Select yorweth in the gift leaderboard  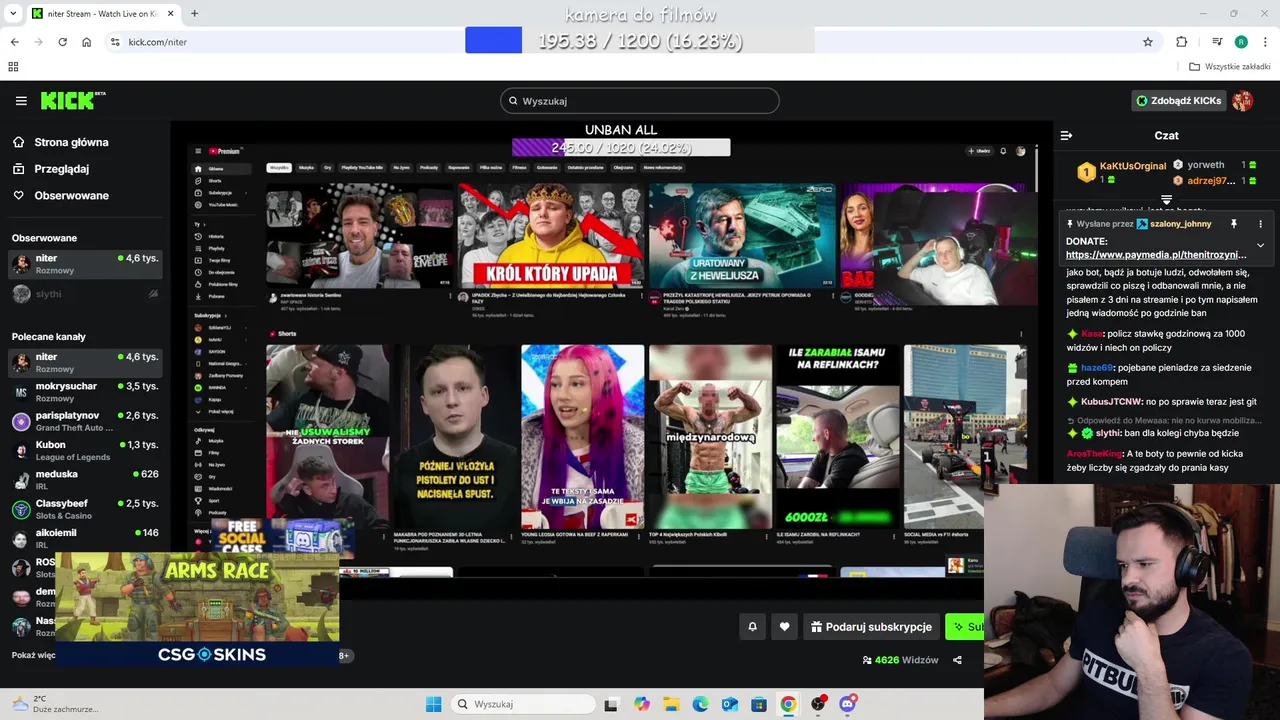click(1206, 165)
